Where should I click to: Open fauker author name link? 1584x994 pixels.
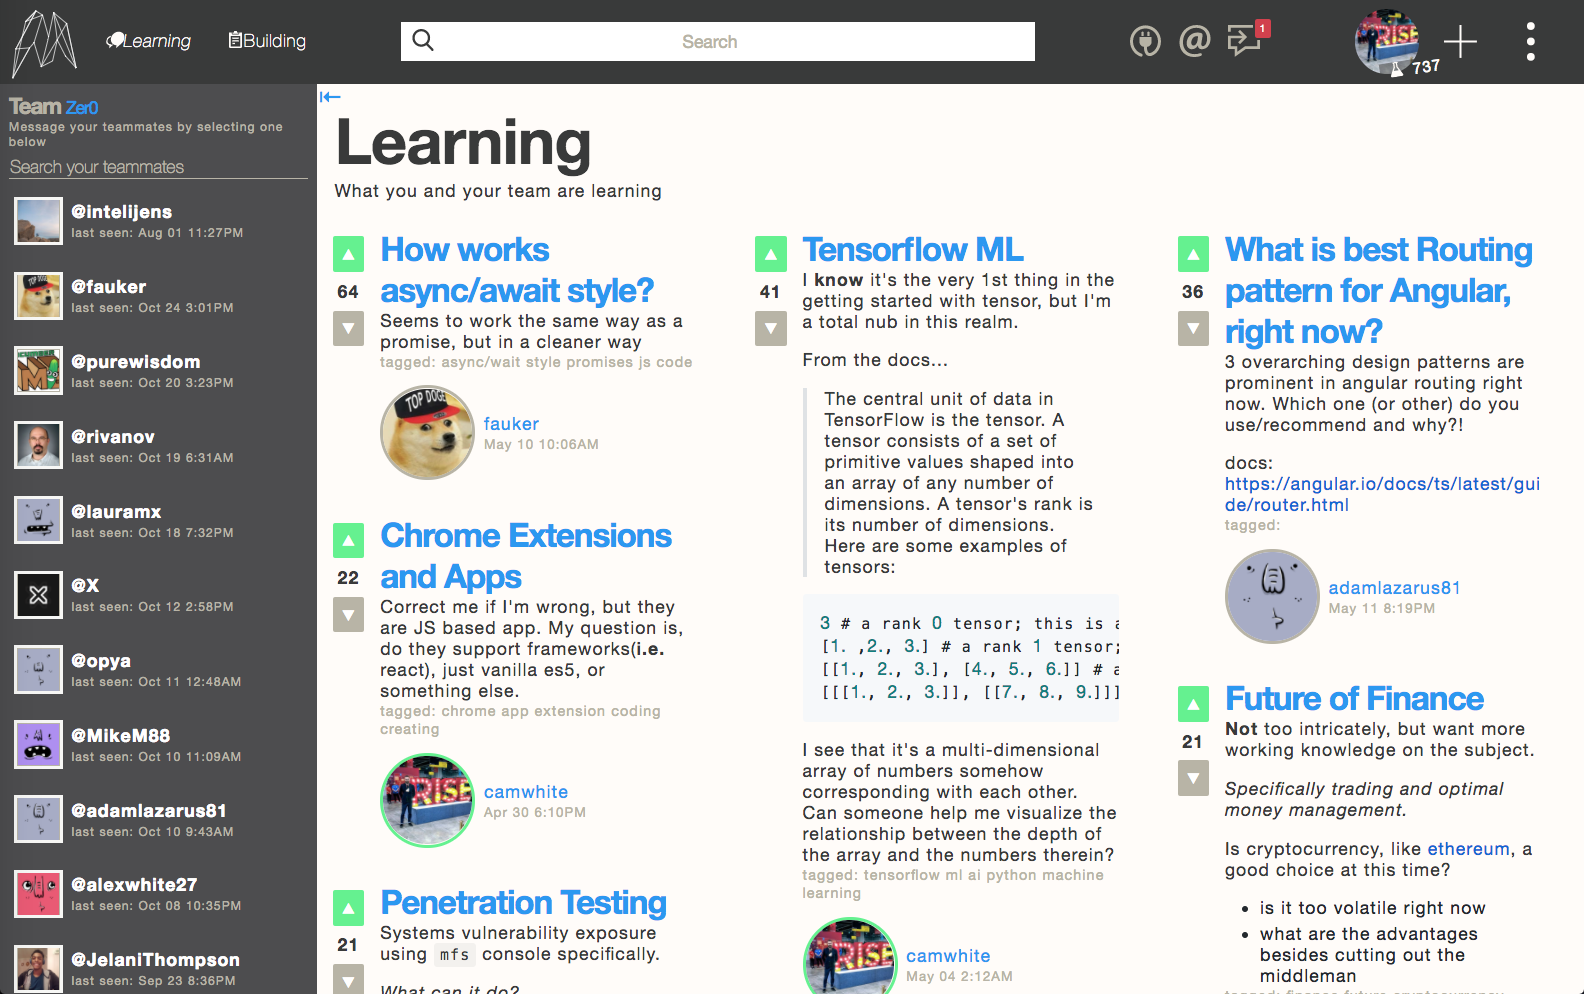tap(511, 424)
